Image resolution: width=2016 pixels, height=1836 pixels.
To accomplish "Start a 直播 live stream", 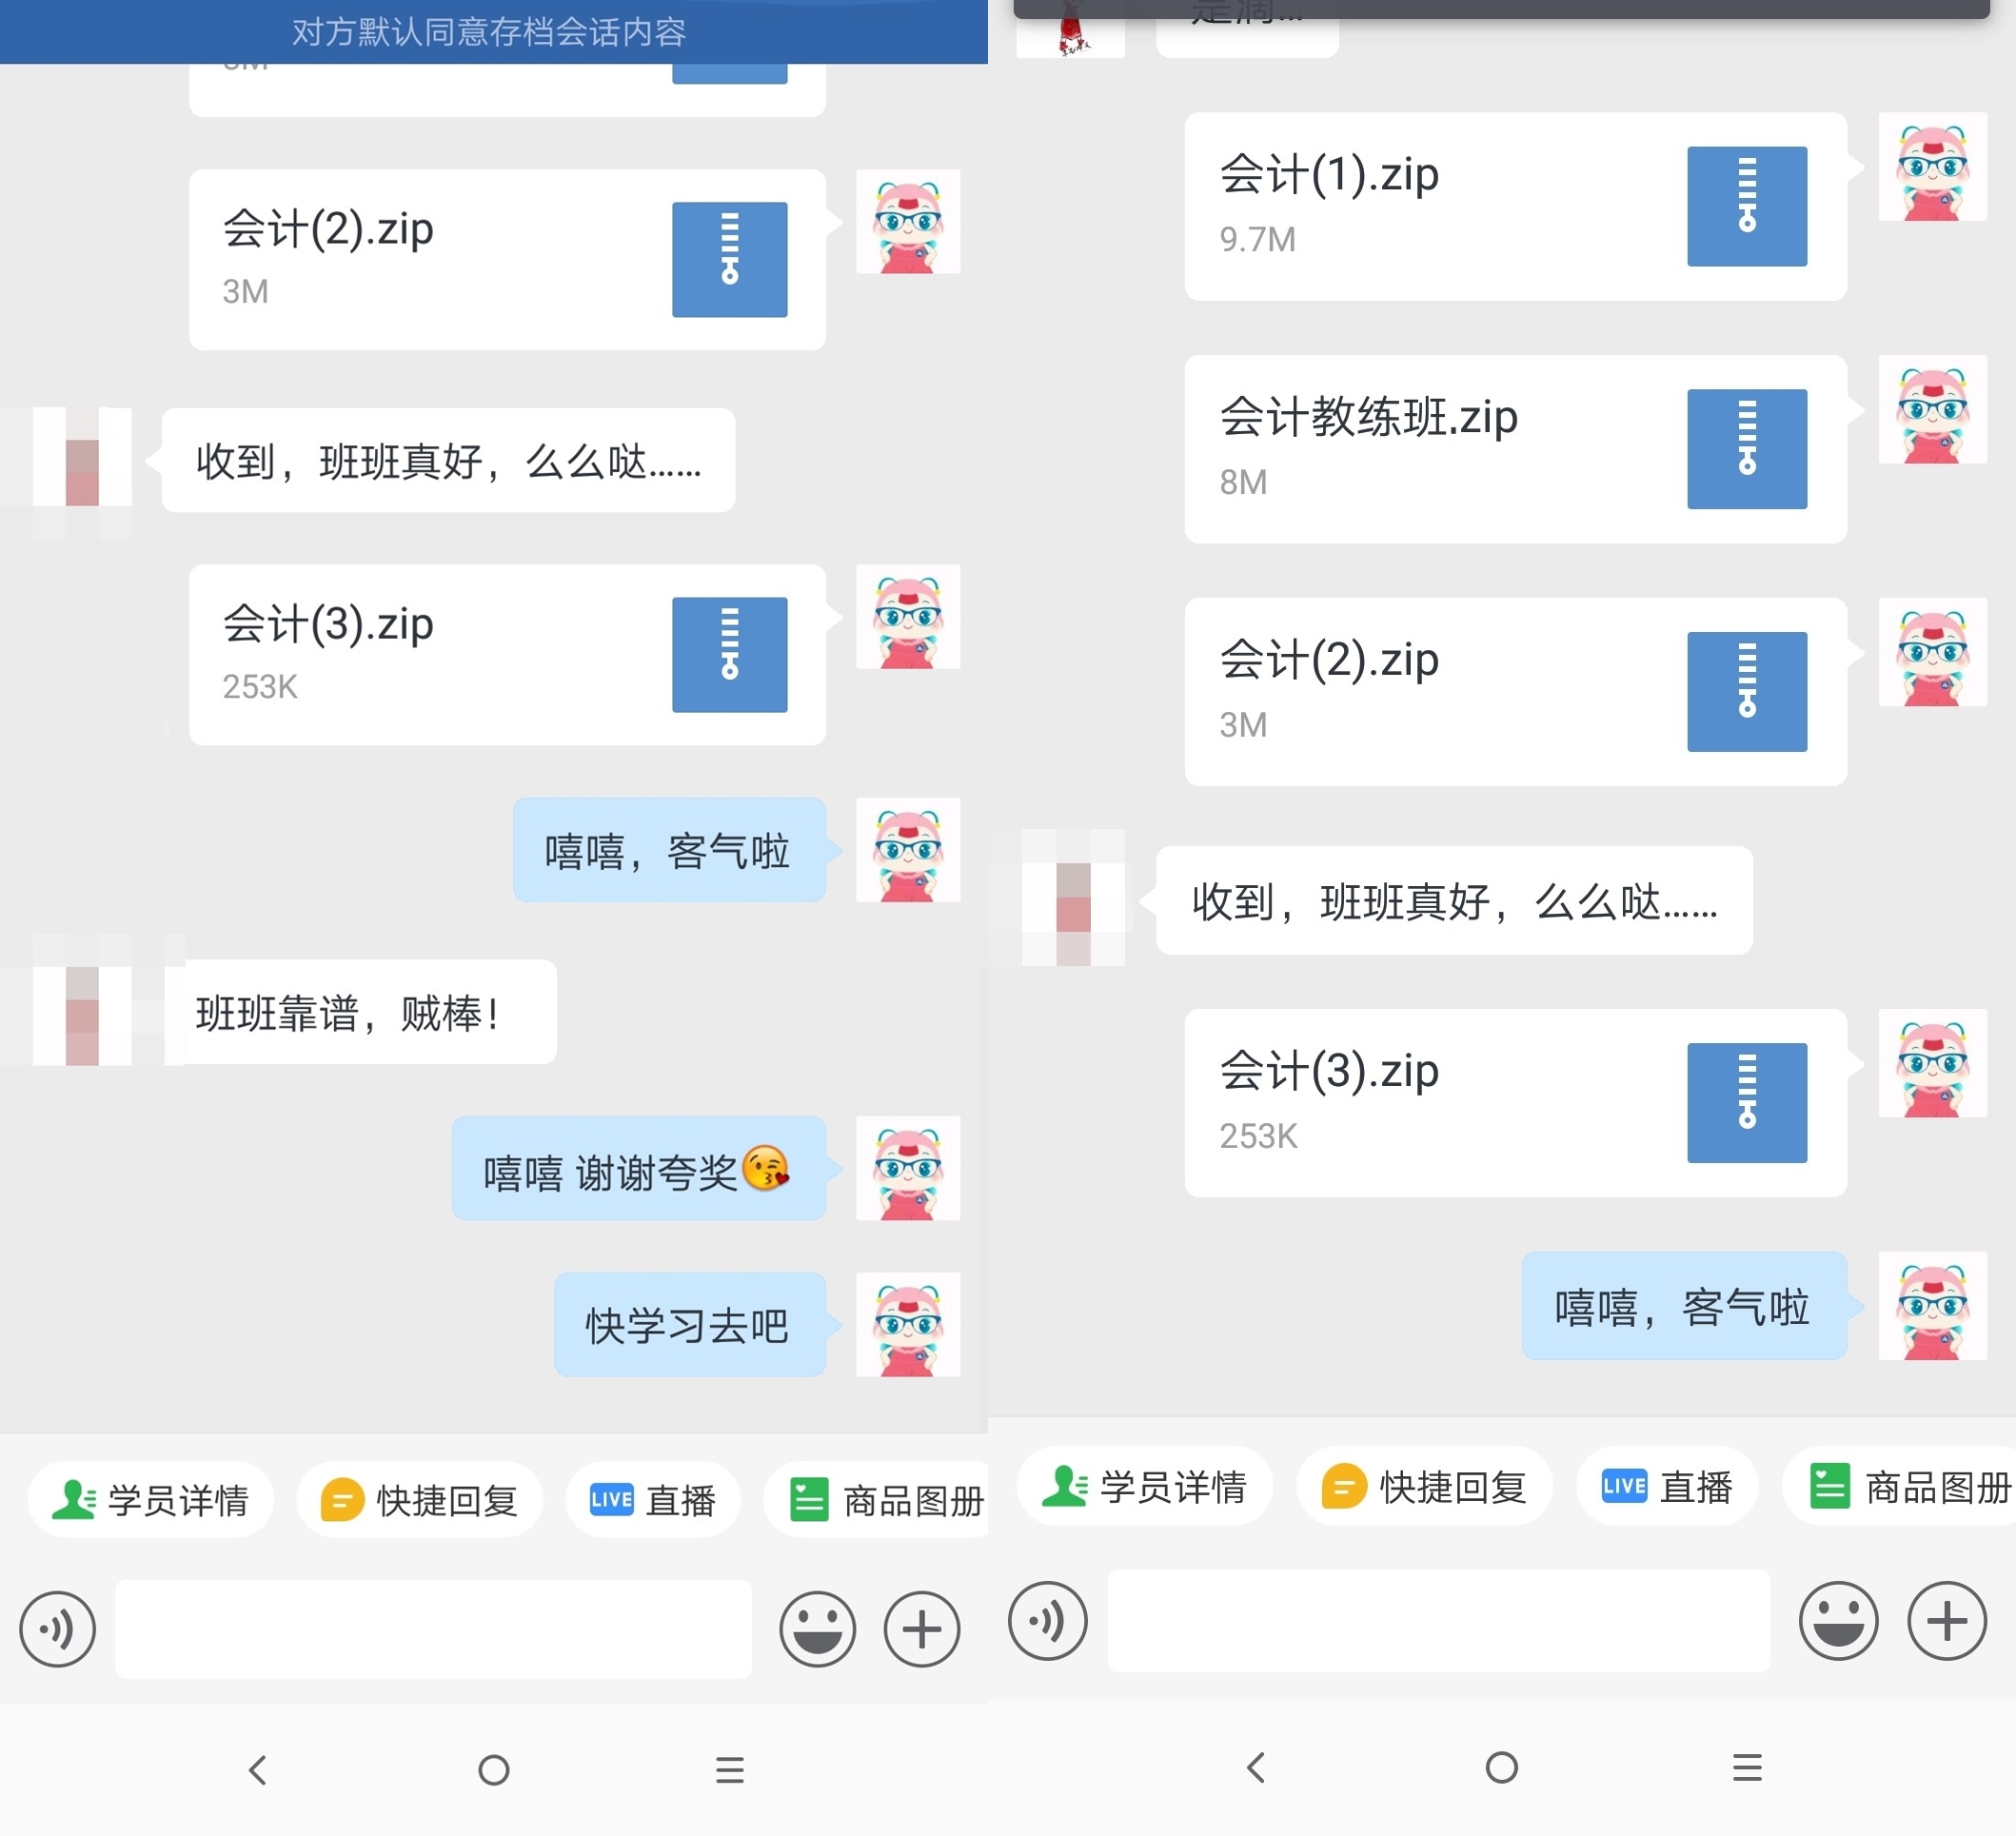I will click(652, 1498).
